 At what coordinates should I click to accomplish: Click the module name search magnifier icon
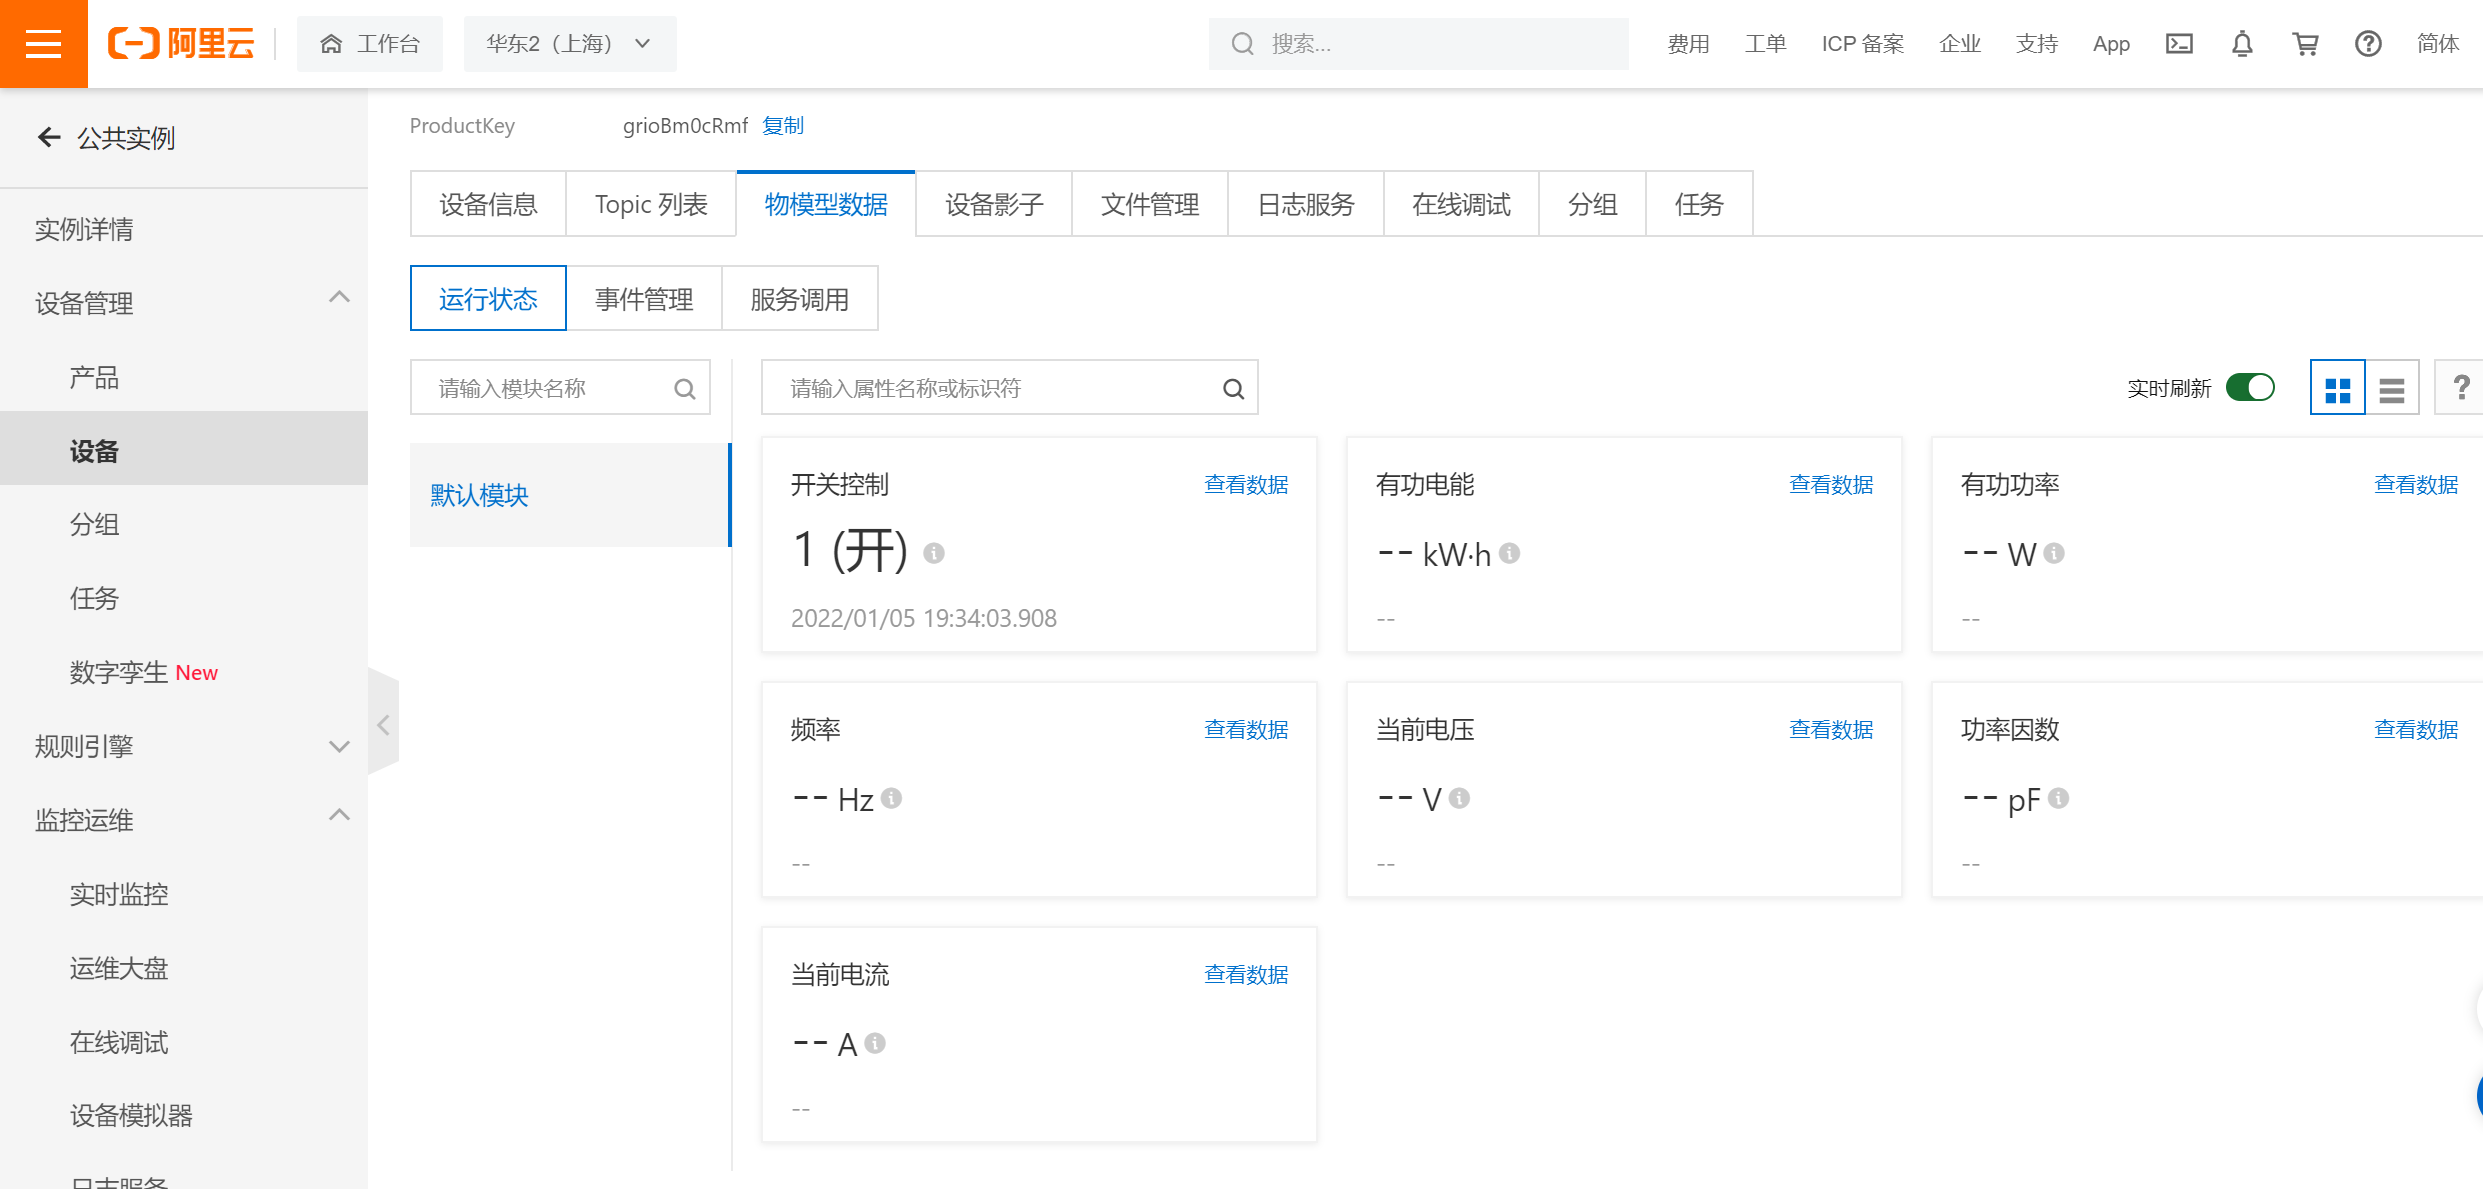click(x=684, y=388)
